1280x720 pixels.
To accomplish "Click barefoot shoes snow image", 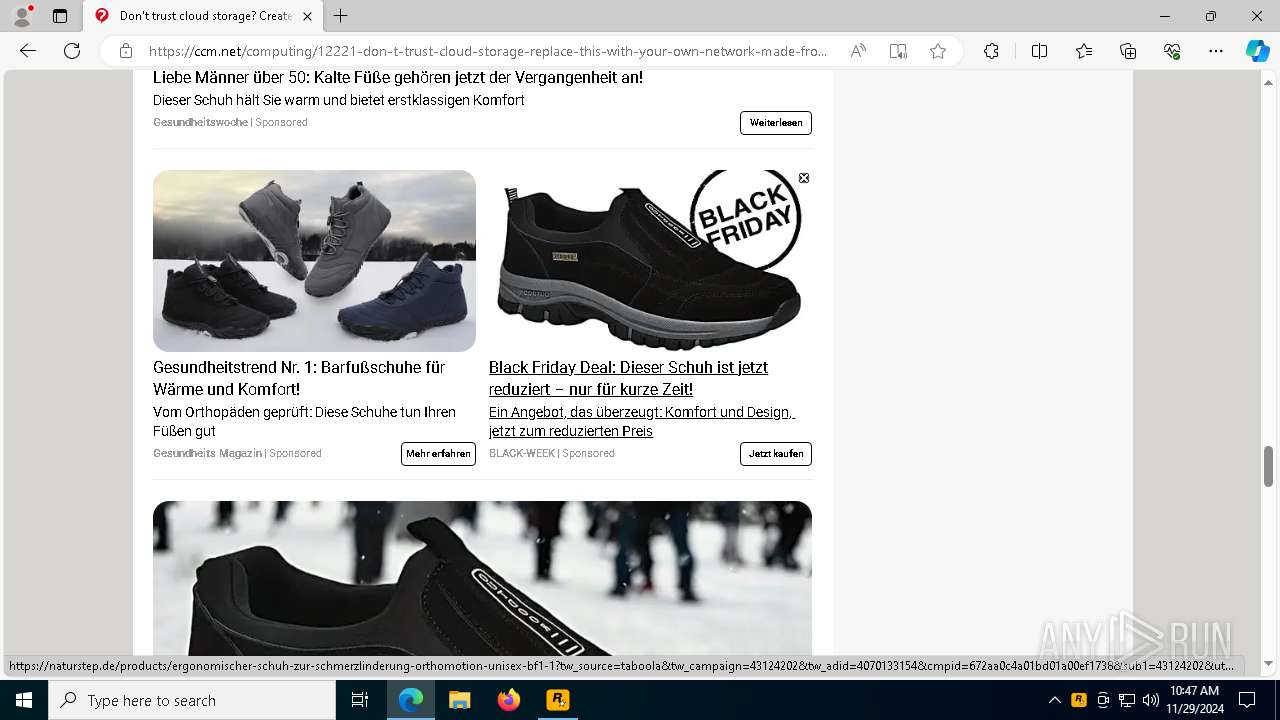I will pyautogui.click(x=314, y=261).
